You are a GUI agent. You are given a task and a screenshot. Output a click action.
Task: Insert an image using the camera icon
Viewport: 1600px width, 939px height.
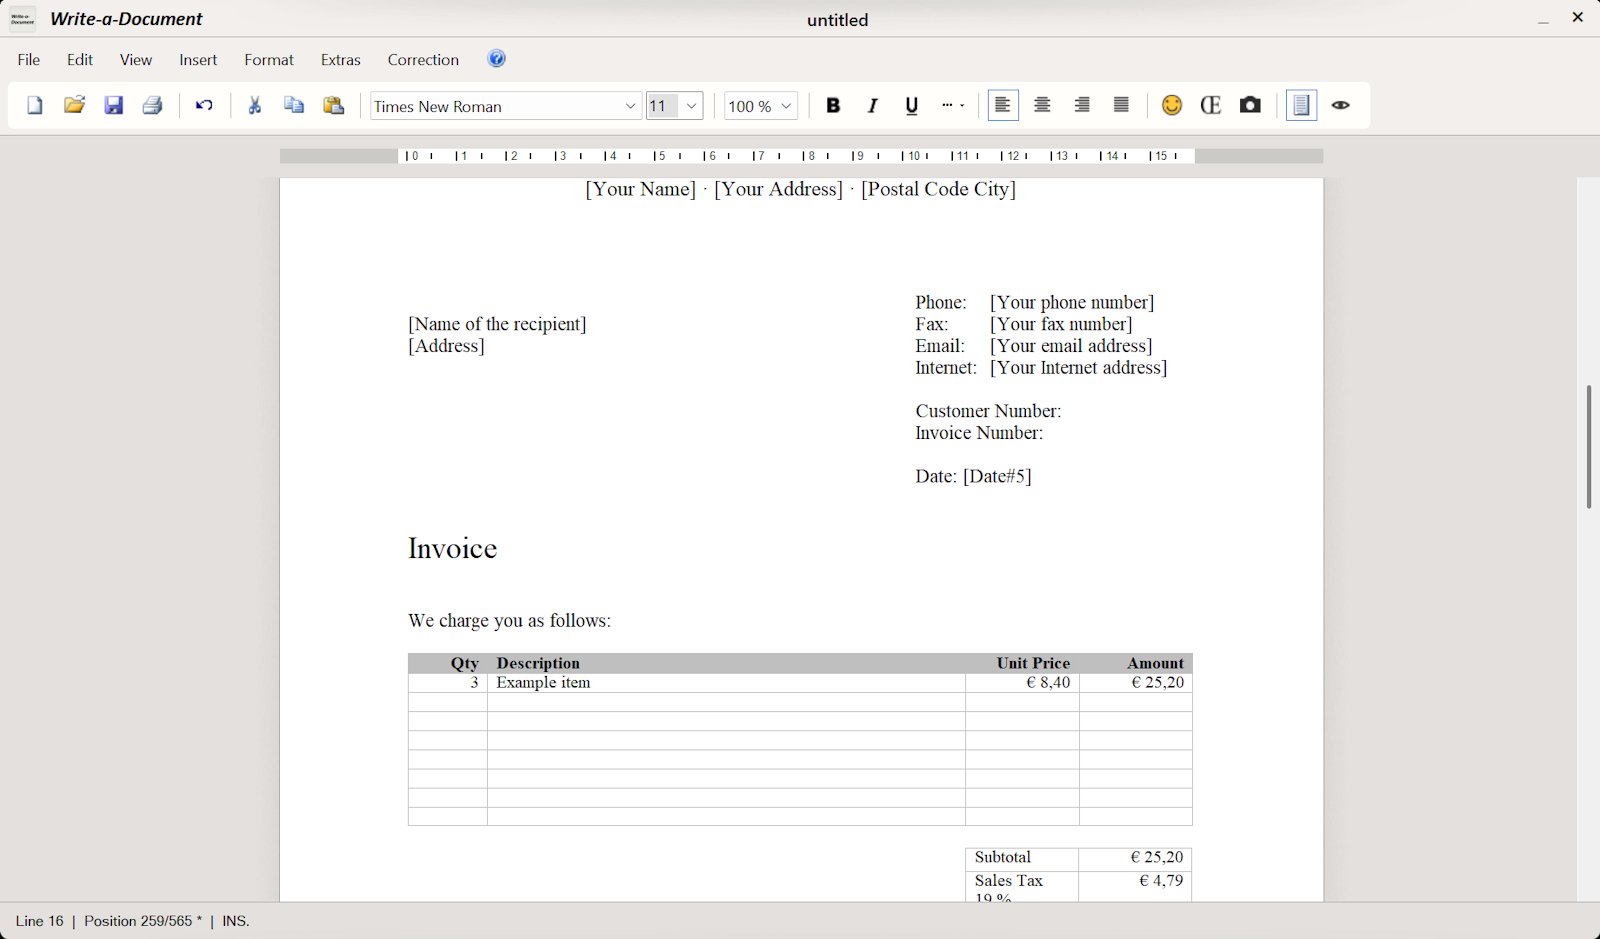point(1250,105)
